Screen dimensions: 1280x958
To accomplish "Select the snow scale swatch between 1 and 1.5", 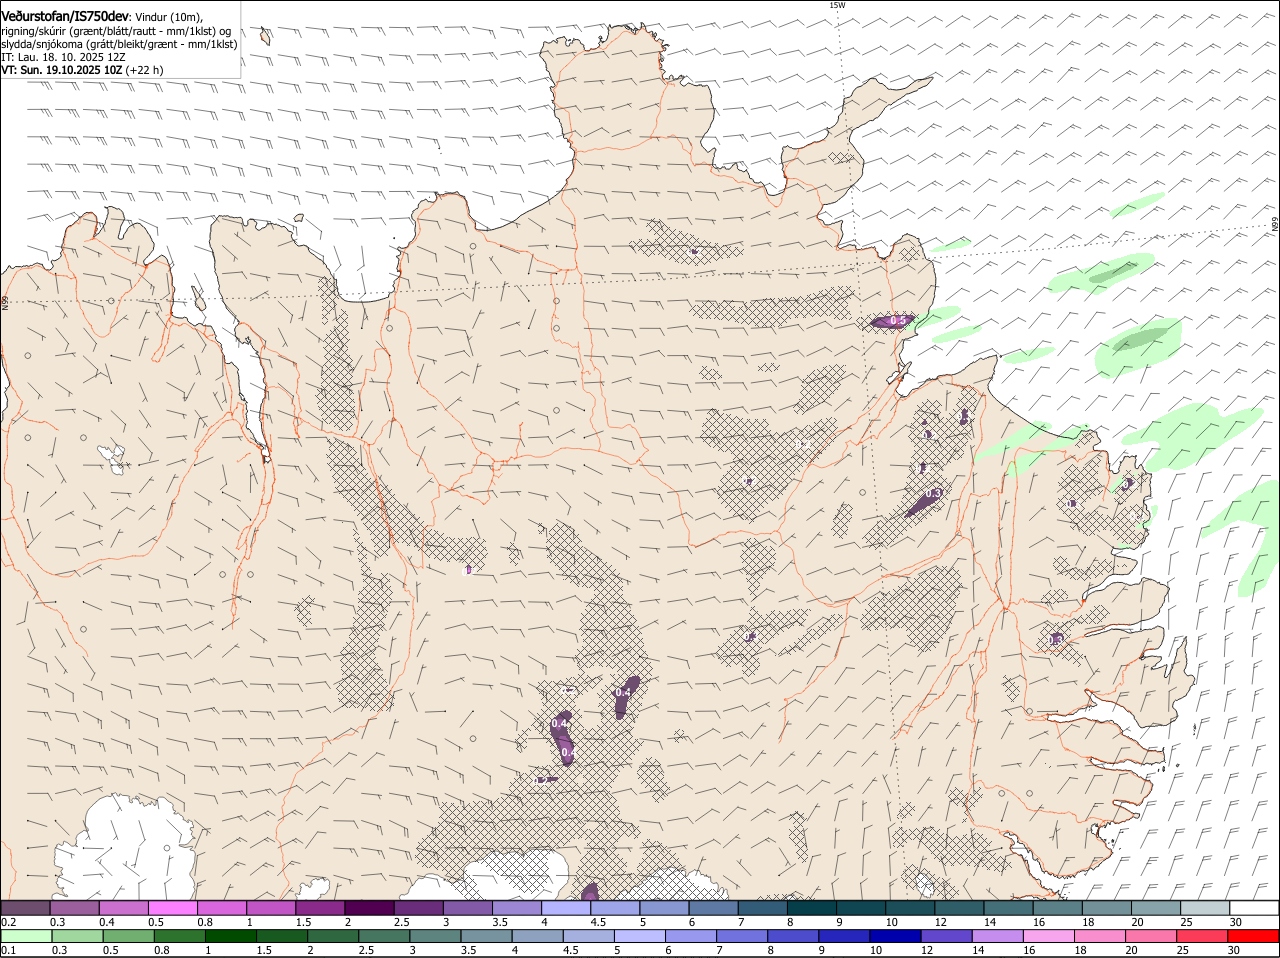I will point(271,907).
